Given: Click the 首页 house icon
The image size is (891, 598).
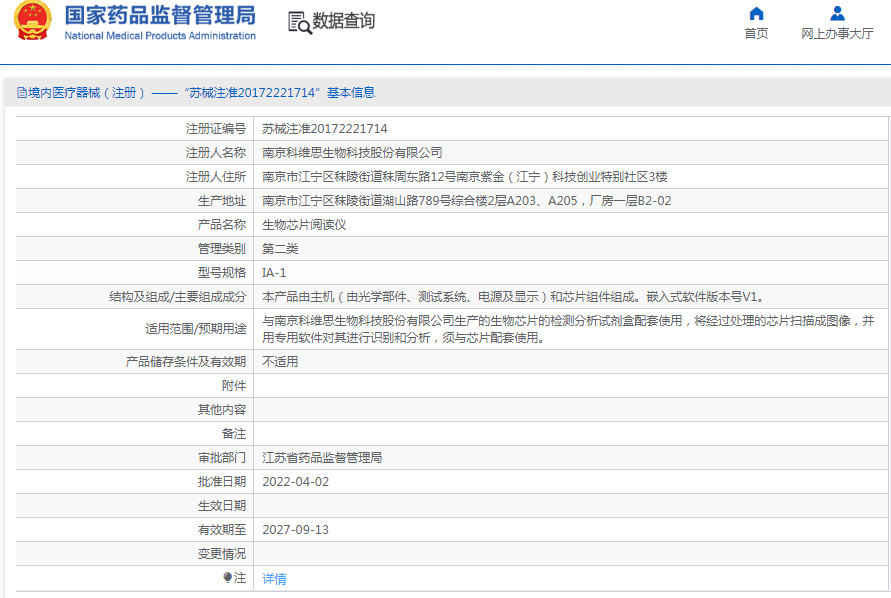Looking at the screenshot, I should pos(756,12).
